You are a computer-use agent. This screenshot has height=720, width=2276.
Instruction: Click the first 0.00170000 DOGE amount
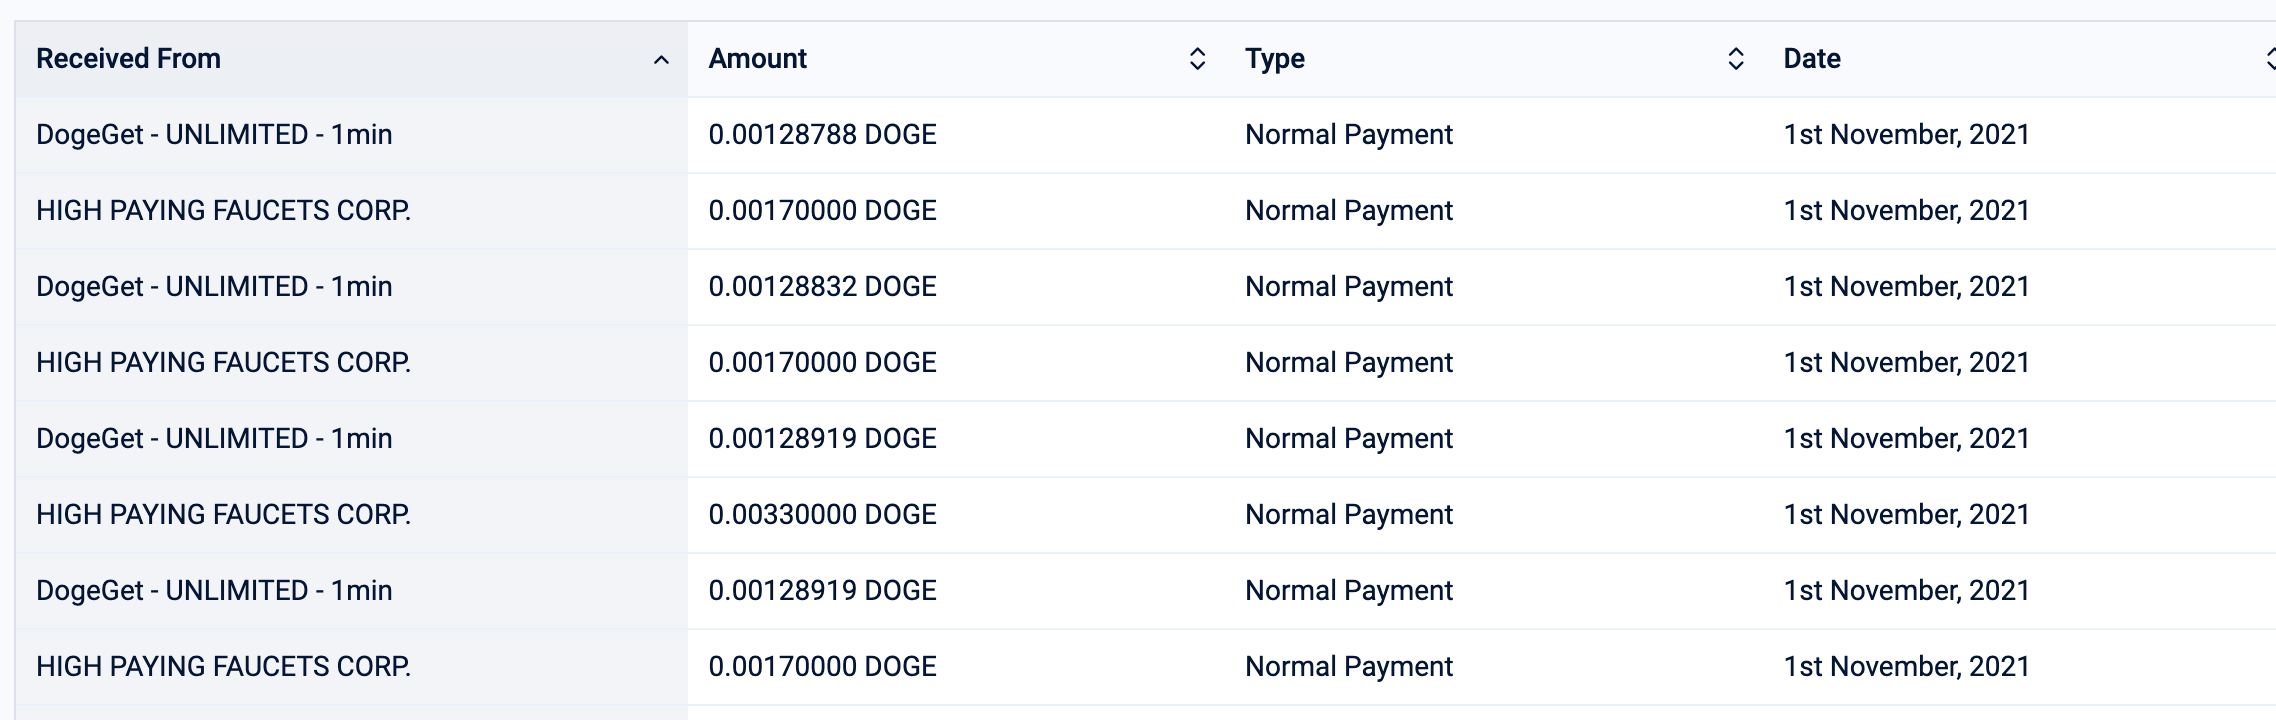[822, 211]
